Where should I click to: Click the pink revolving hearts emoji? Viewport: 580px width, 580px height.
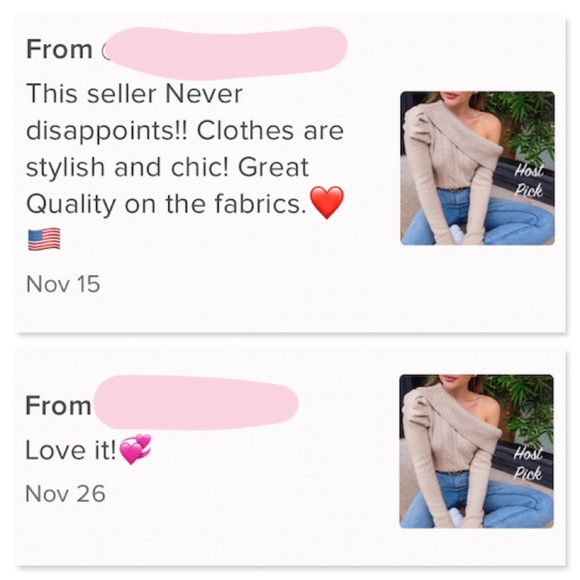pos(136,449)
